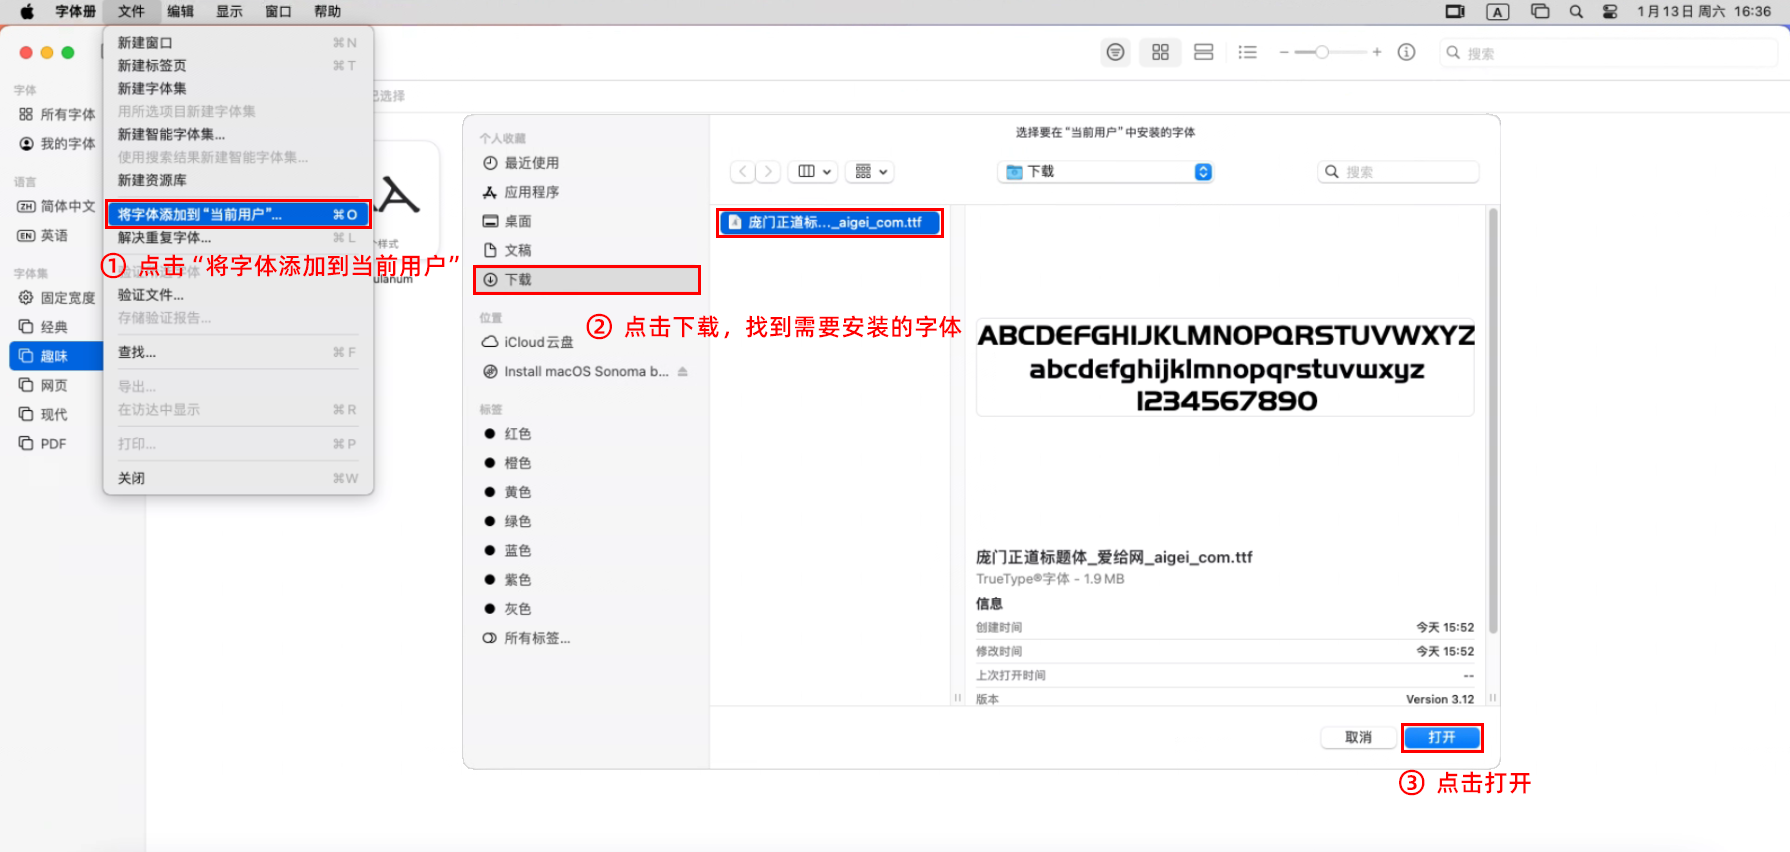Image resolution: width=1790 pixels, height=852 pixels.
Task: Click the 打开 button
Action: click(1442, 737)
